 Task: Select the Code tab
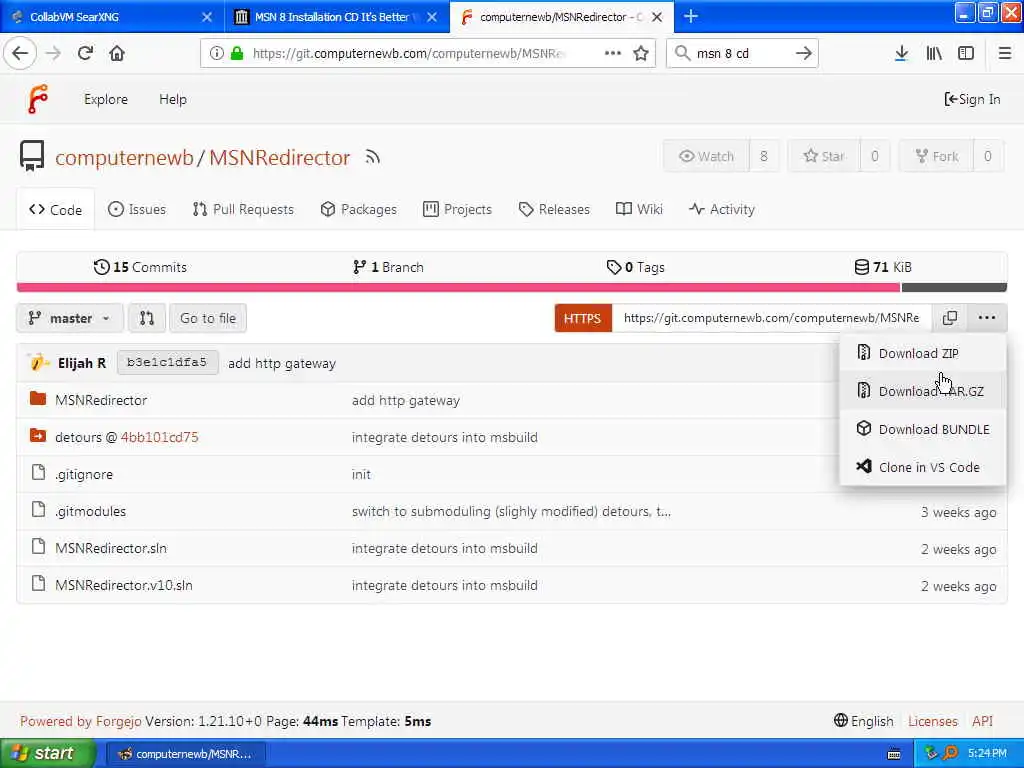click(56, 210)
